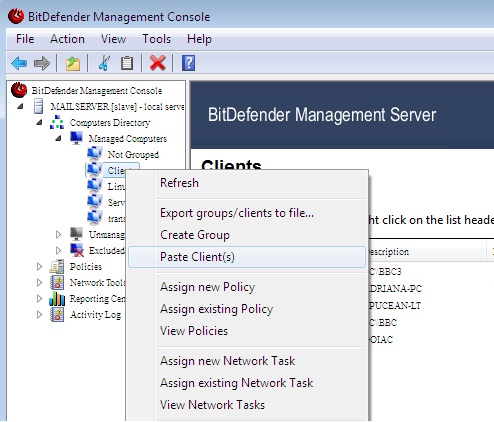Click the Help question mark toolbar icon

[188, 63]
